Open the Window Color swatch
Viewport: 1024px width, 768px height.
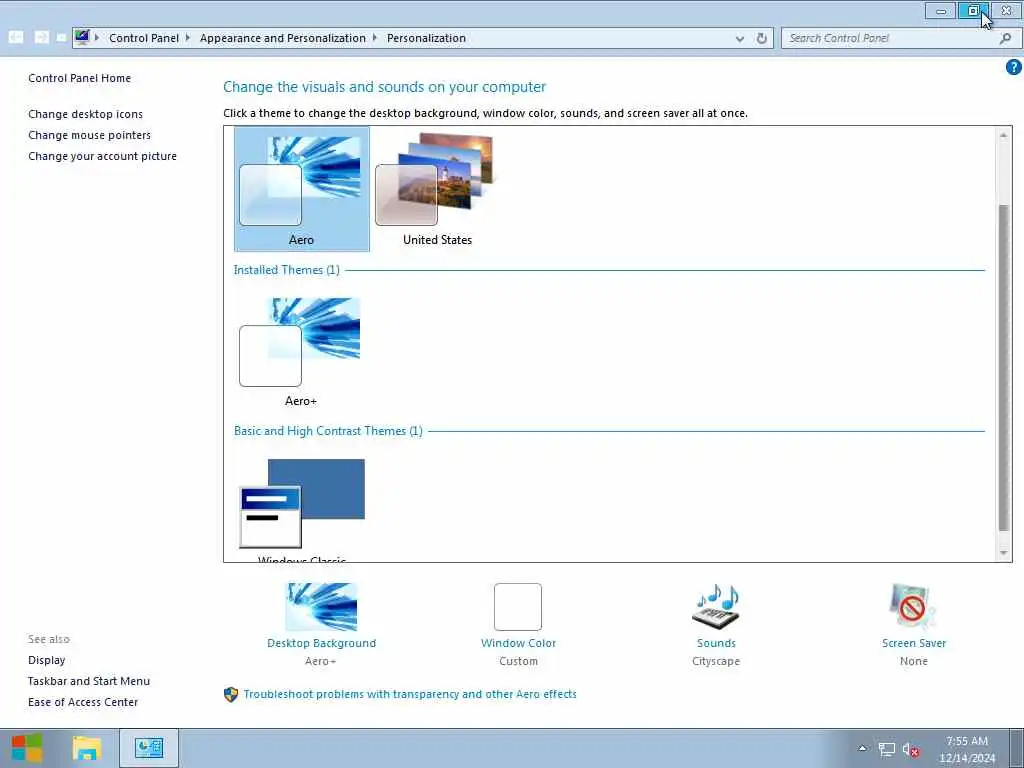[x=518, y=607]
